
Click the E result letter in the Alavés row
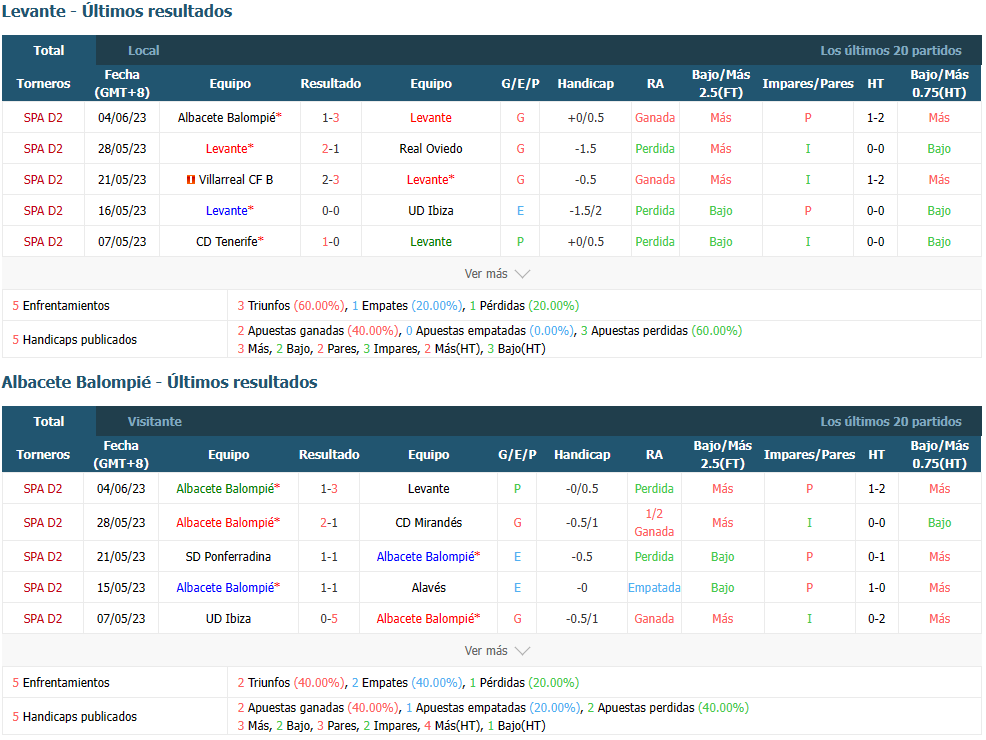pyautogui.click(x=518, y=587)
